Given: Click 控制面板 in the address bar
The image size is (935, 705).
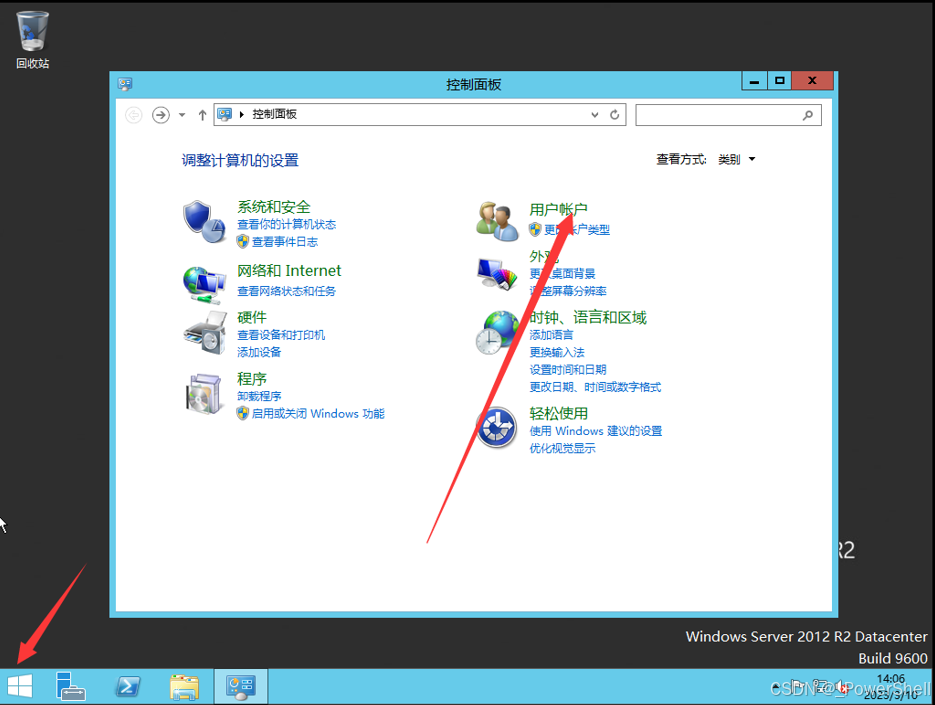Looking at the screenshot, I should click(x=274, y=115).
